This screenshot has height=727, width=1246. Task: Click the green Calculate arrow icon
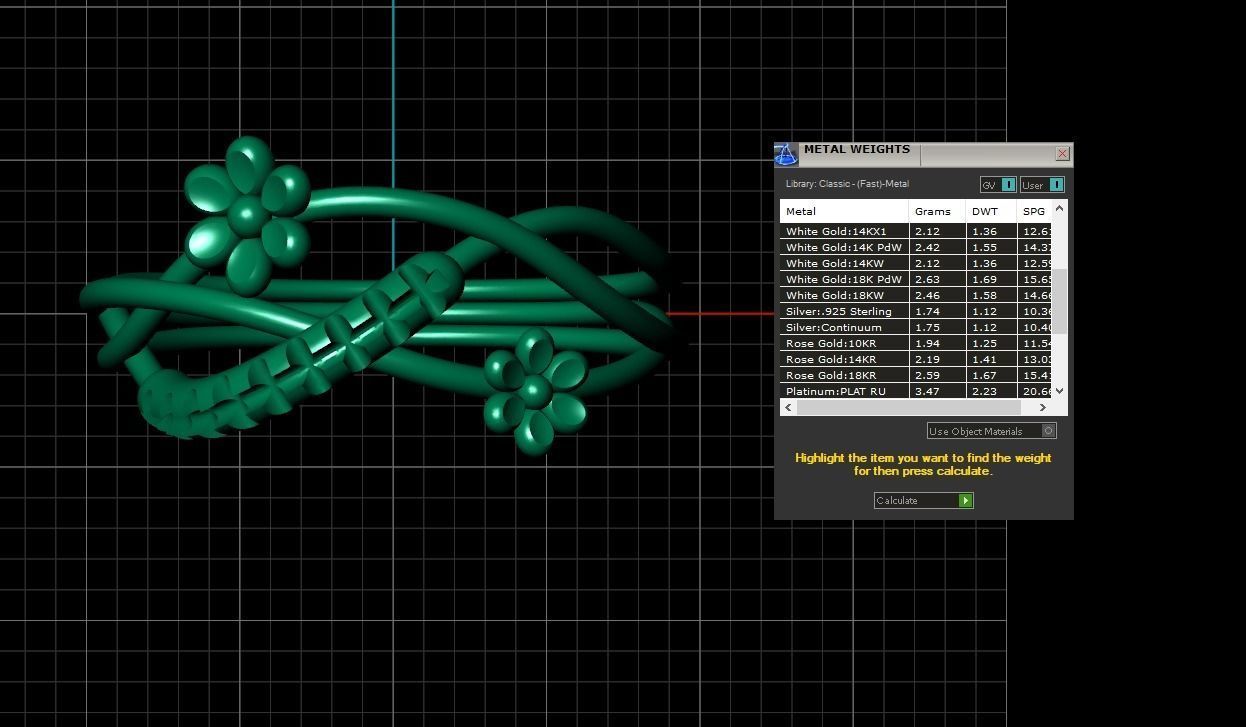[x=966, y=500]
